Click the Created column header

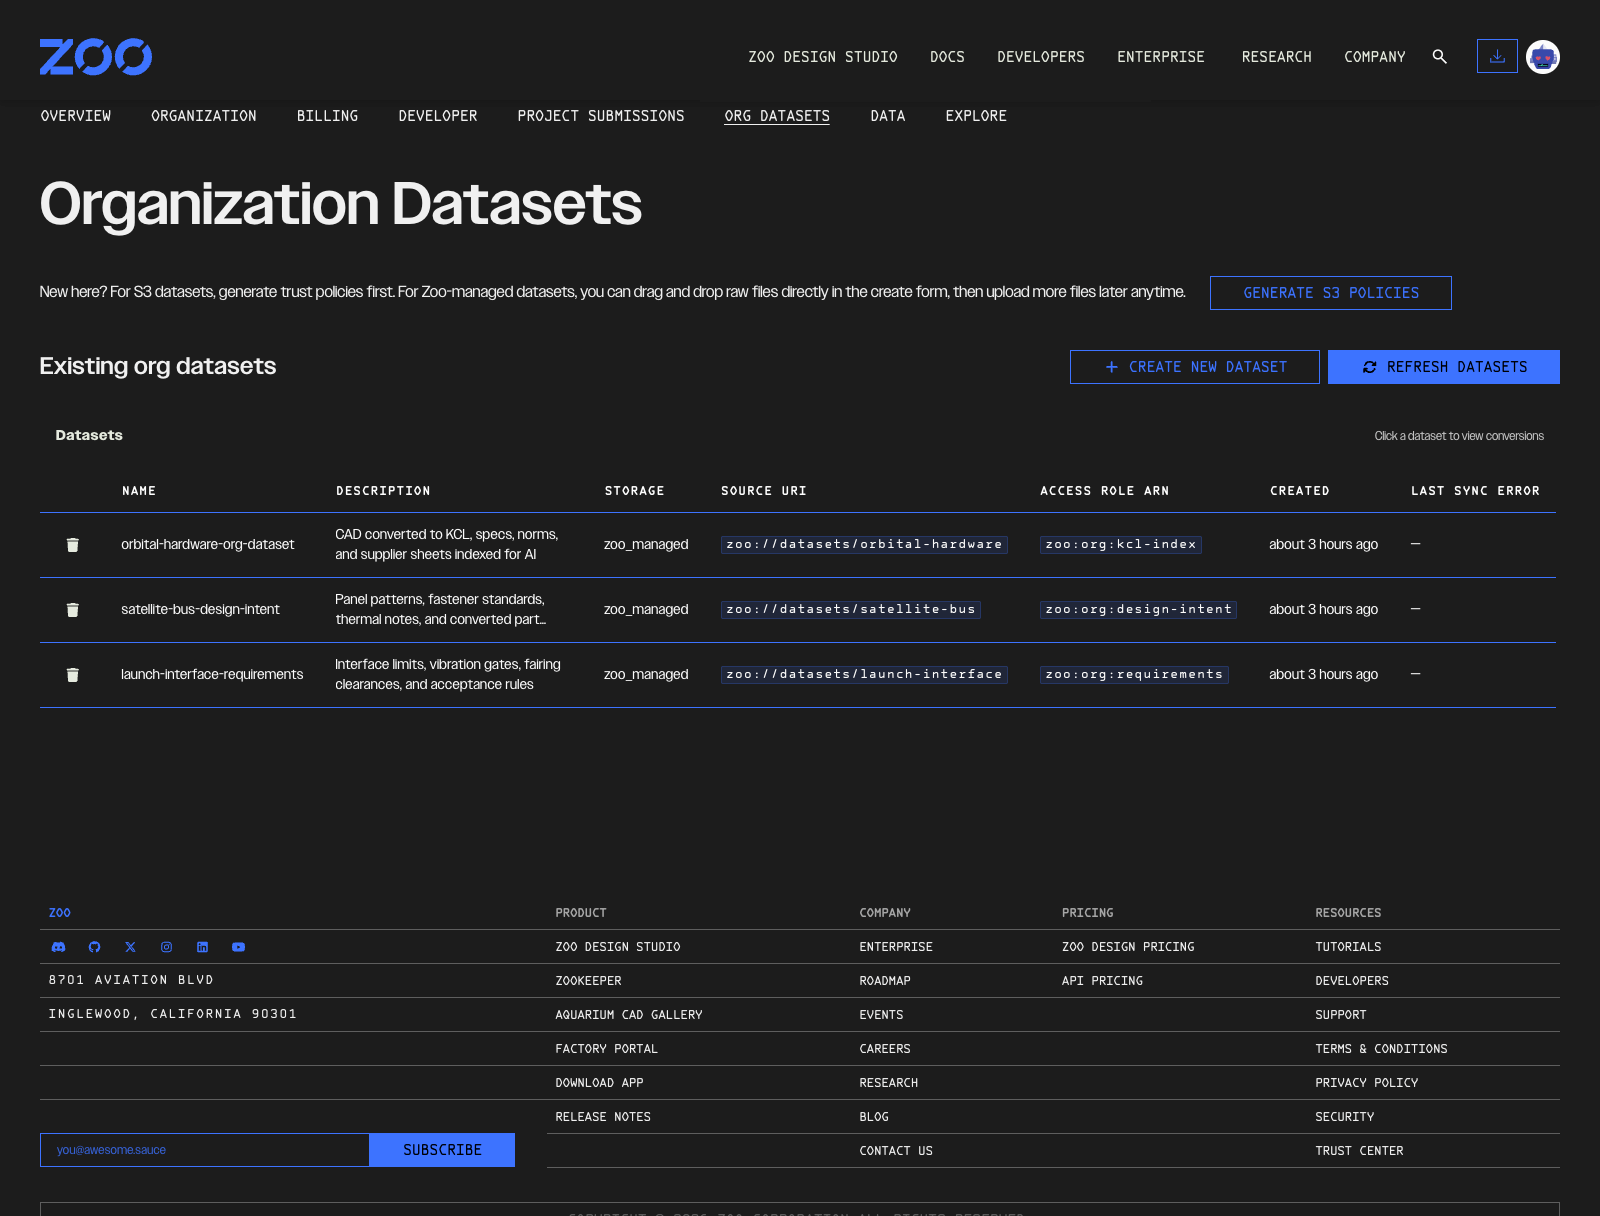click(1300, 491)
